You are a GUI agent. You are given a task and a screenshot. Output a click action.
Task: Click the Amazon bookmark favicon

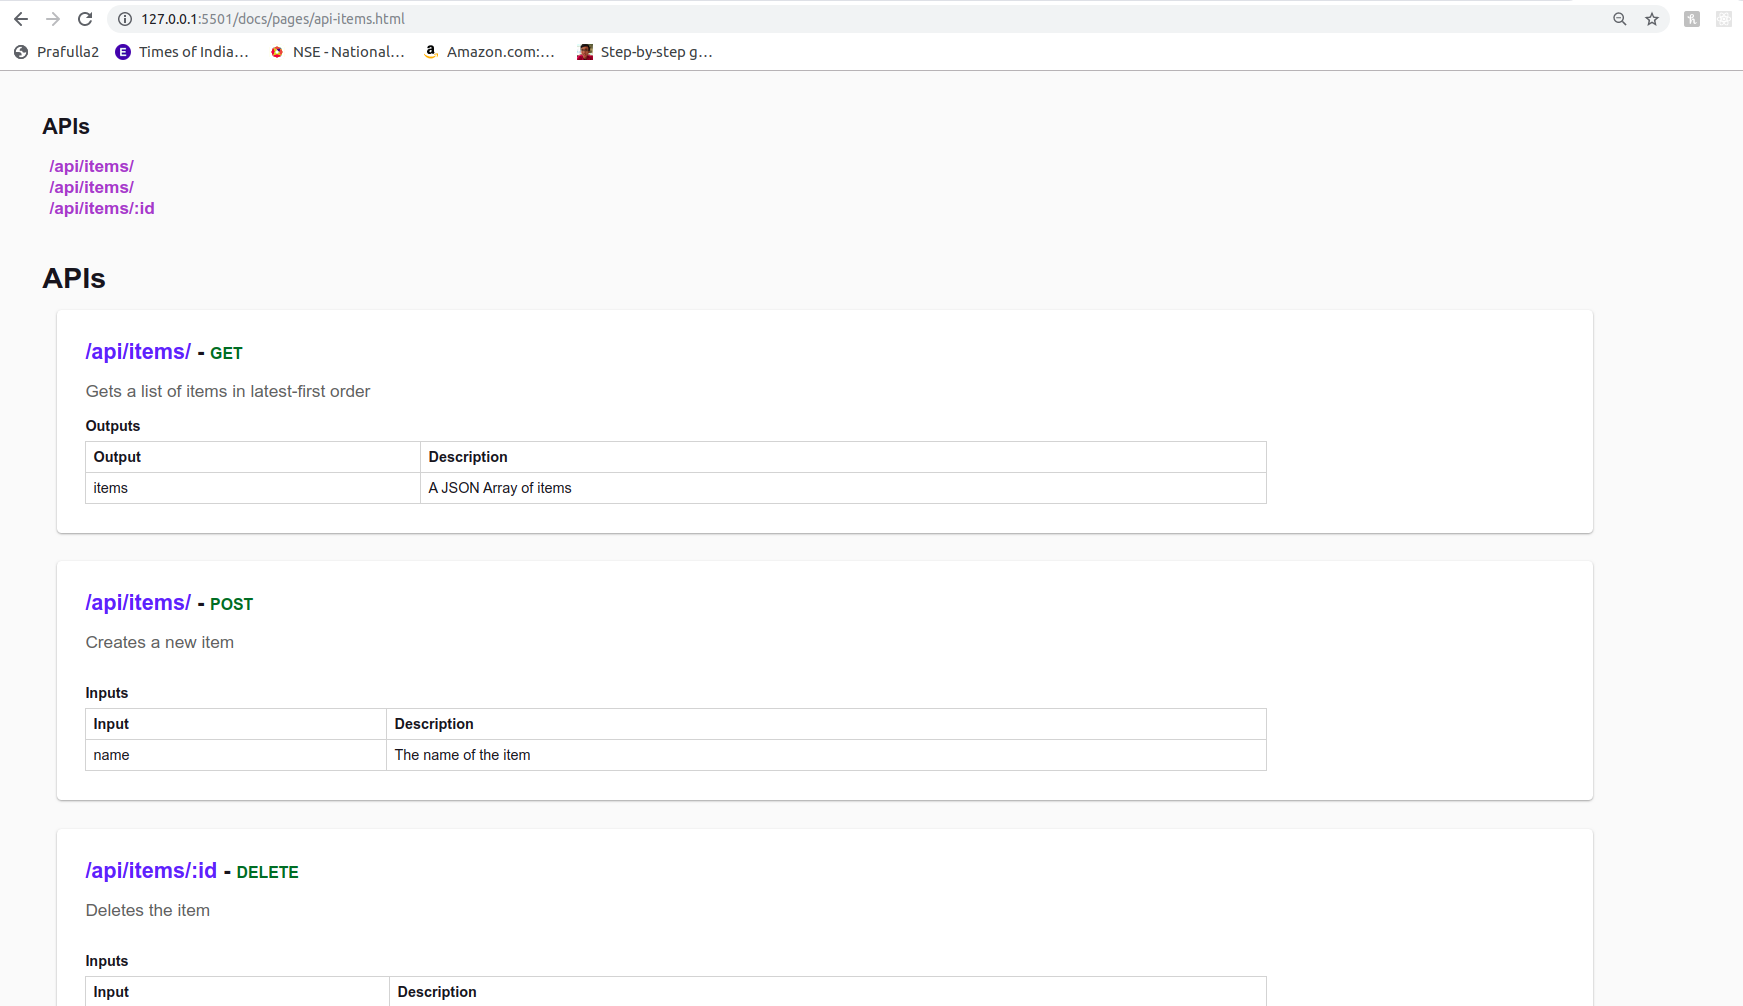(x=431, y=52)
